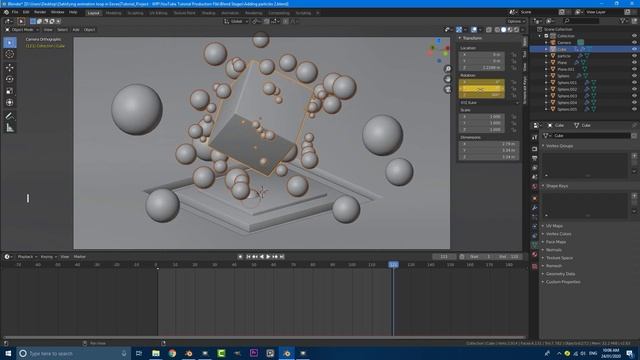
Task: Switch to rendered viewport shading
Action: (516, 30)
